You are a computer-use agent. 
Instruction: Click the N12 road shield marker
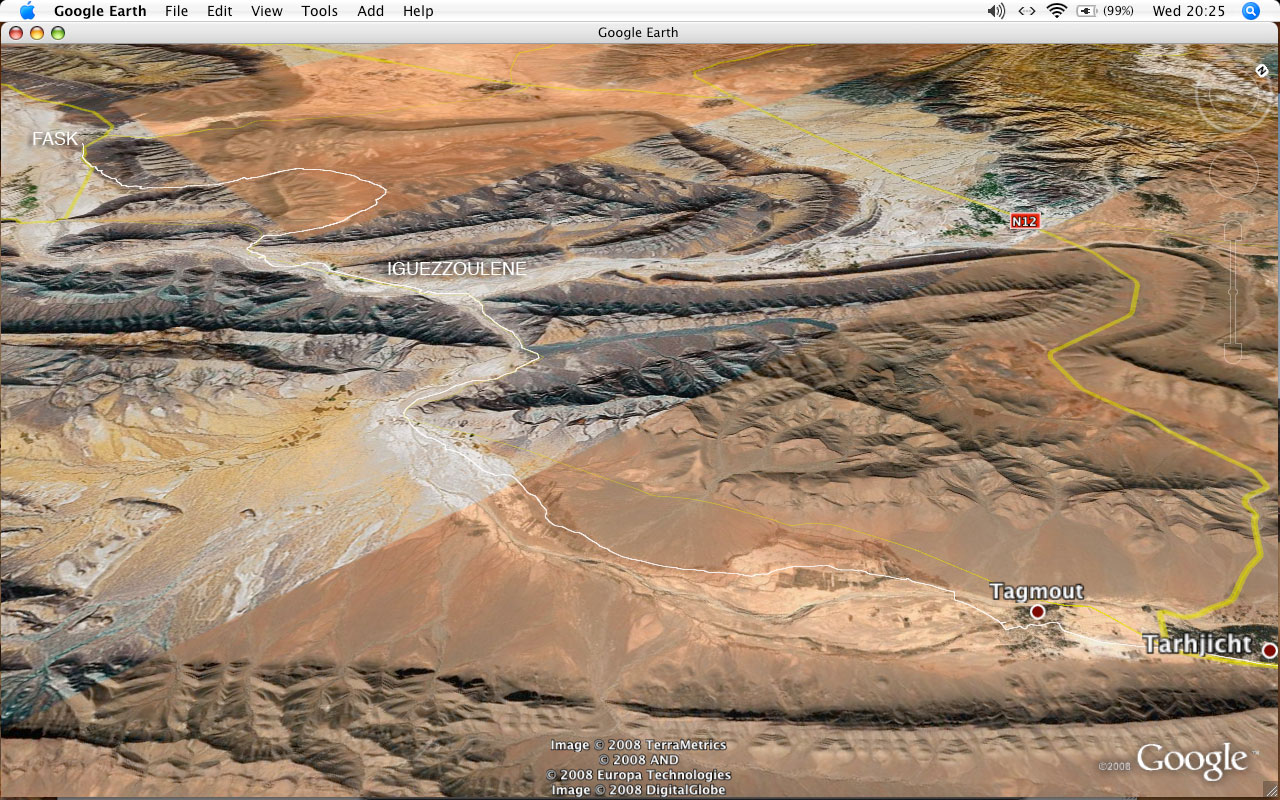click(x=1024, y=221)
